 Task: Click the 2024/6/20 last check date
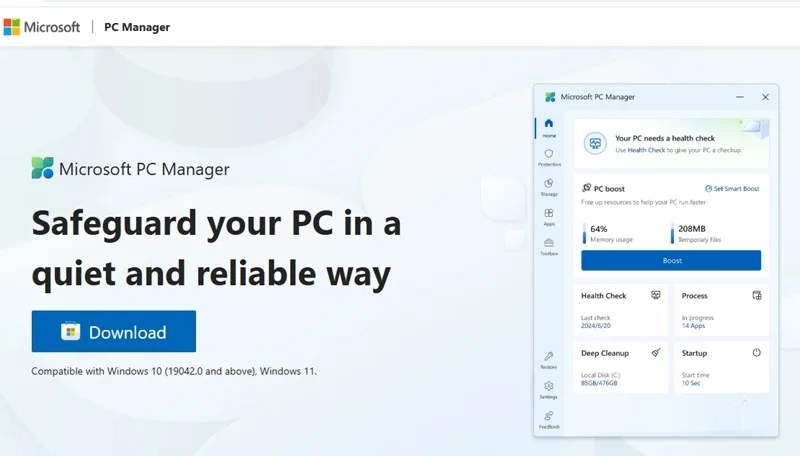point(595,325)
